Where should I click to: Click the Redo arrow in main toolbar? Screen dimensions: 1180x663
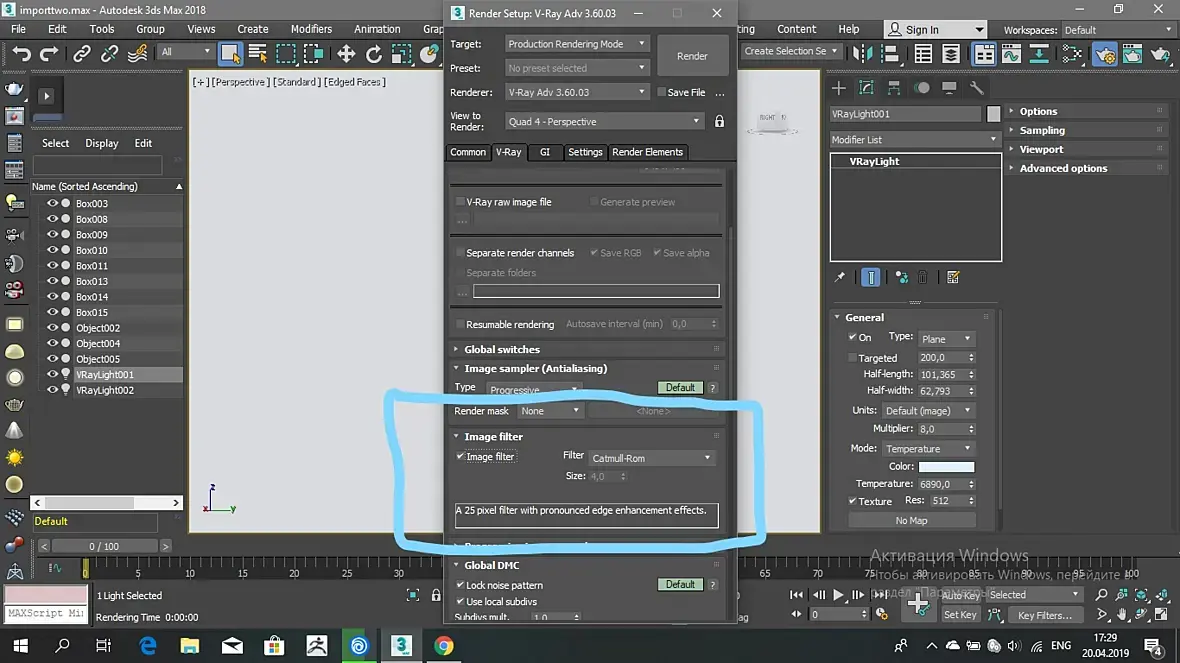(49, 53)
